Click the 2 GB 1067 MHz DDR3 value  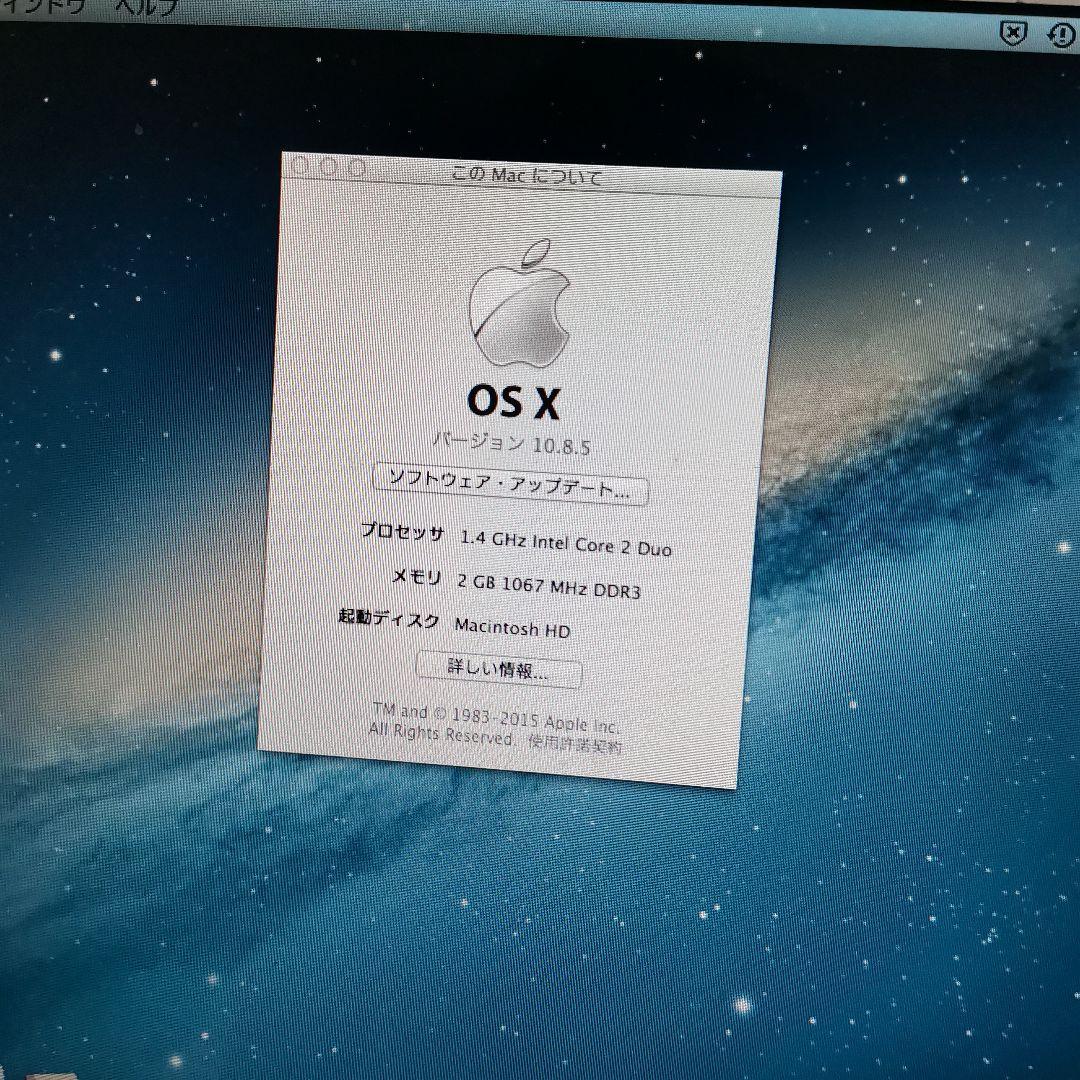[x=549, y=586]
